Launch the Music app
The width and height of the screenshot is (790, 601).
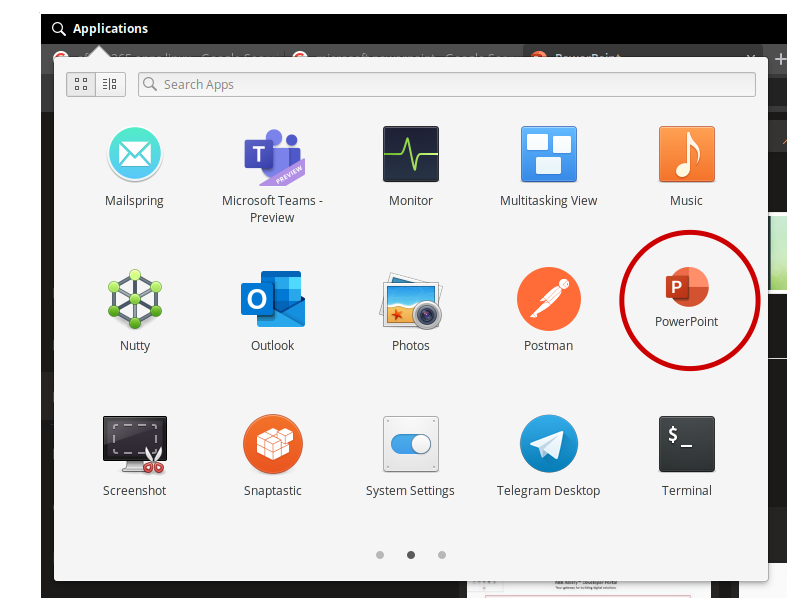coord(686,154)
